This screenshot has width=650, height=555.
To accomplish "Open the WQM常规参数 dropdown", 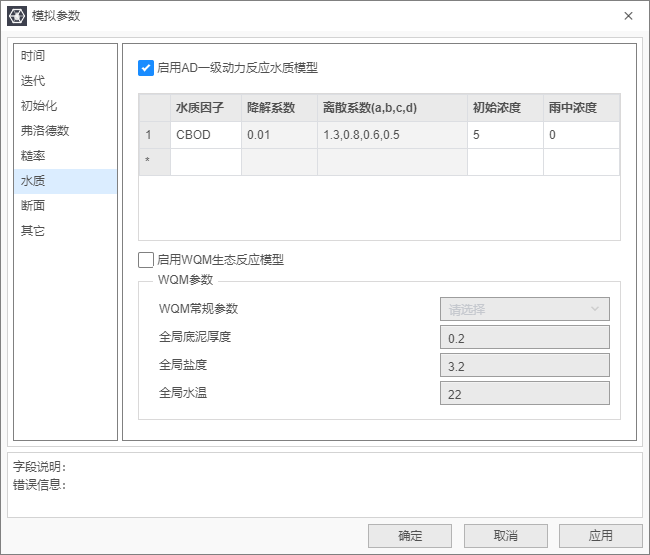I will pos(524,309).
